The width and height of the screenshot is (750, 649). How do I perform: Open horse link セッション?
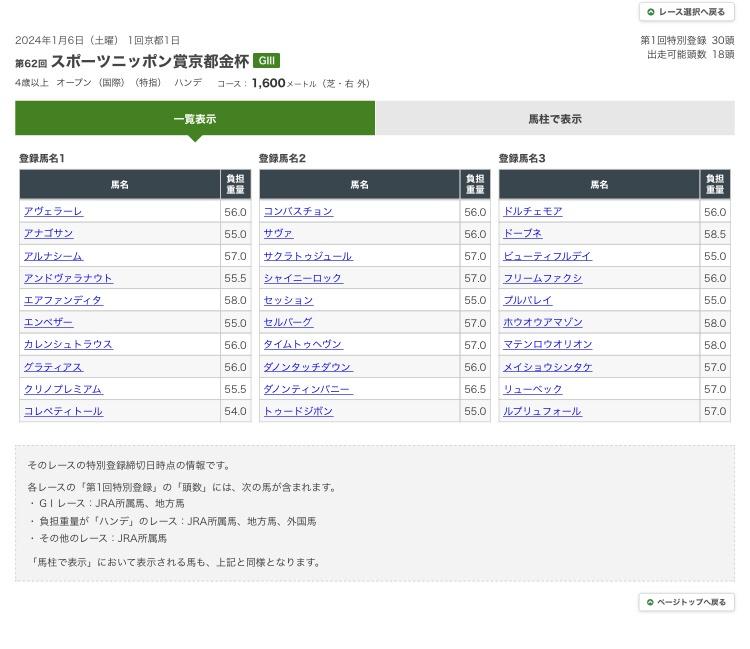click(288, 300)
